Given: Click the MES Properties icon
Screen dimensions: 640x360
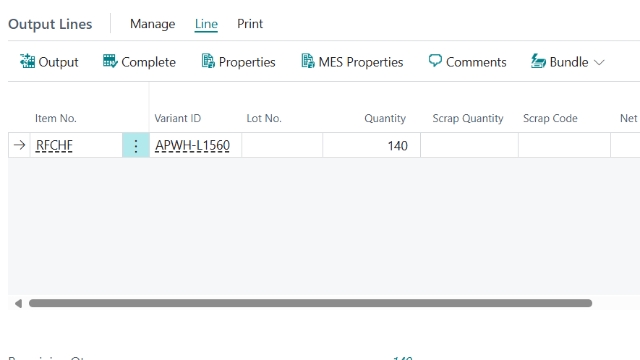Looking at the screenshot, I should pyautogui.click(x=308, y=61).
